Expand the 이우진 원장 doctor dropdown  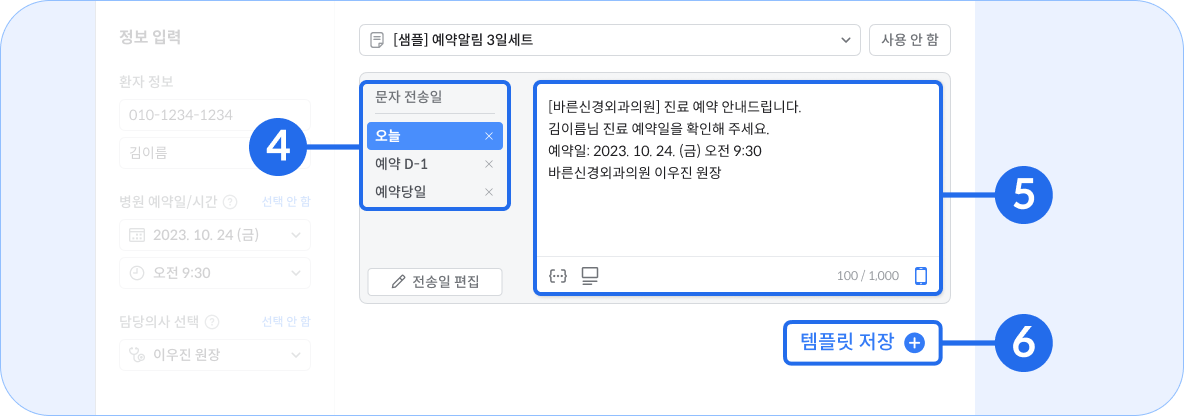click(x=214, y=355)
